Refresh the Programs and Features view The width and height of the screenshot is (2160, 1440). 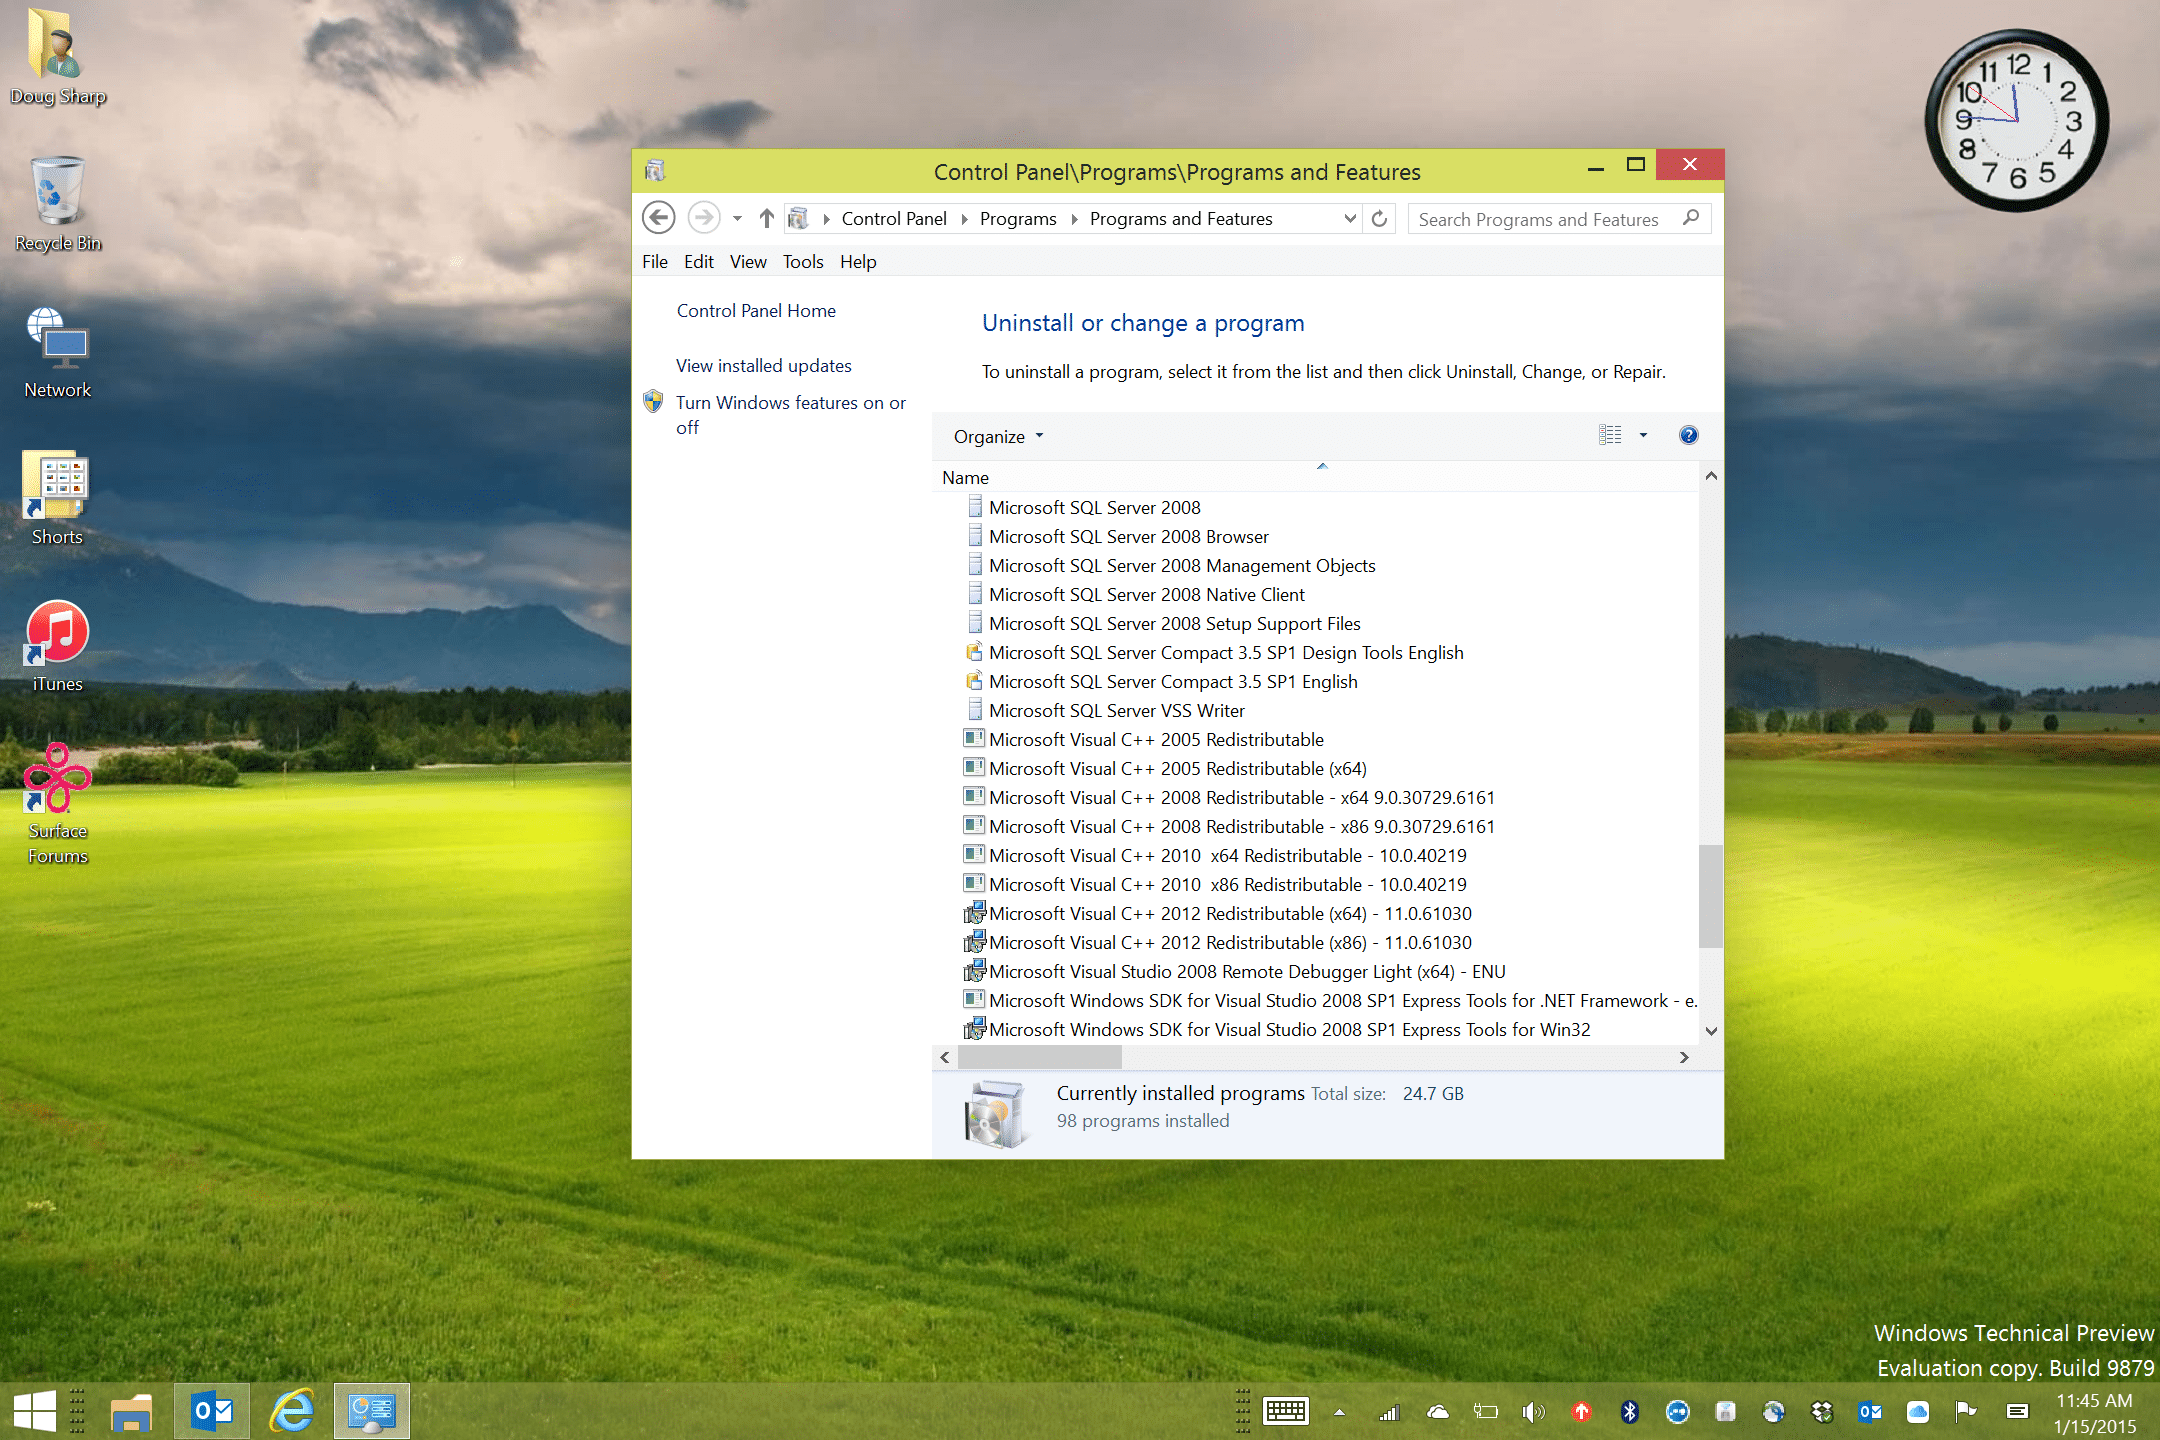[1379, 219]
